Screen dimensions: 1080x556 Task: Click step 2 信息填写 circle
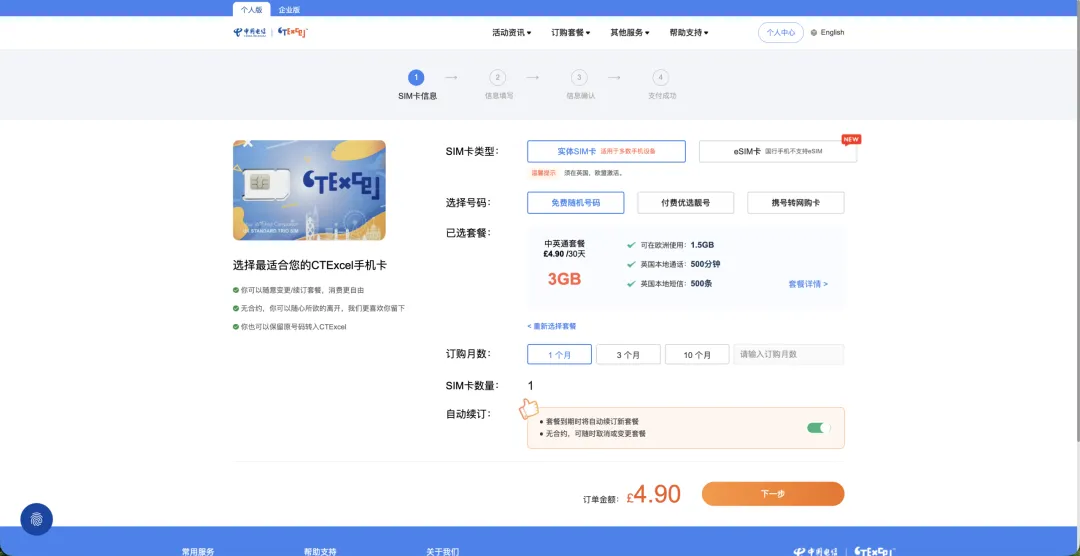coord(497,78)
